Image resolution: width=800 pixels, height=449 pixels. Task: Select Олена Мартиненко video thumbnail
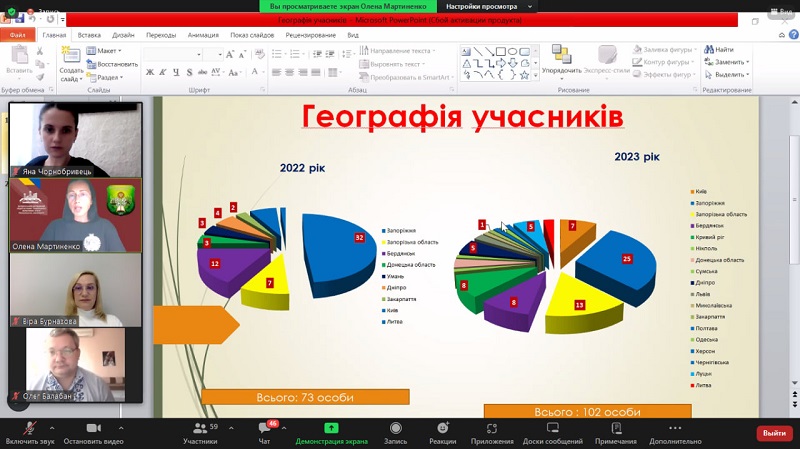(x=76, y=215)
